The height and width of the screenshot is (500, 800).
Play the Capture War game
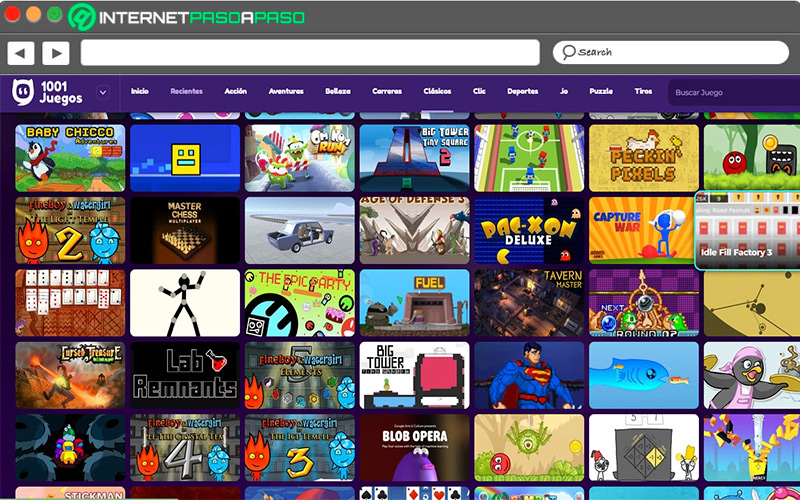642,231
